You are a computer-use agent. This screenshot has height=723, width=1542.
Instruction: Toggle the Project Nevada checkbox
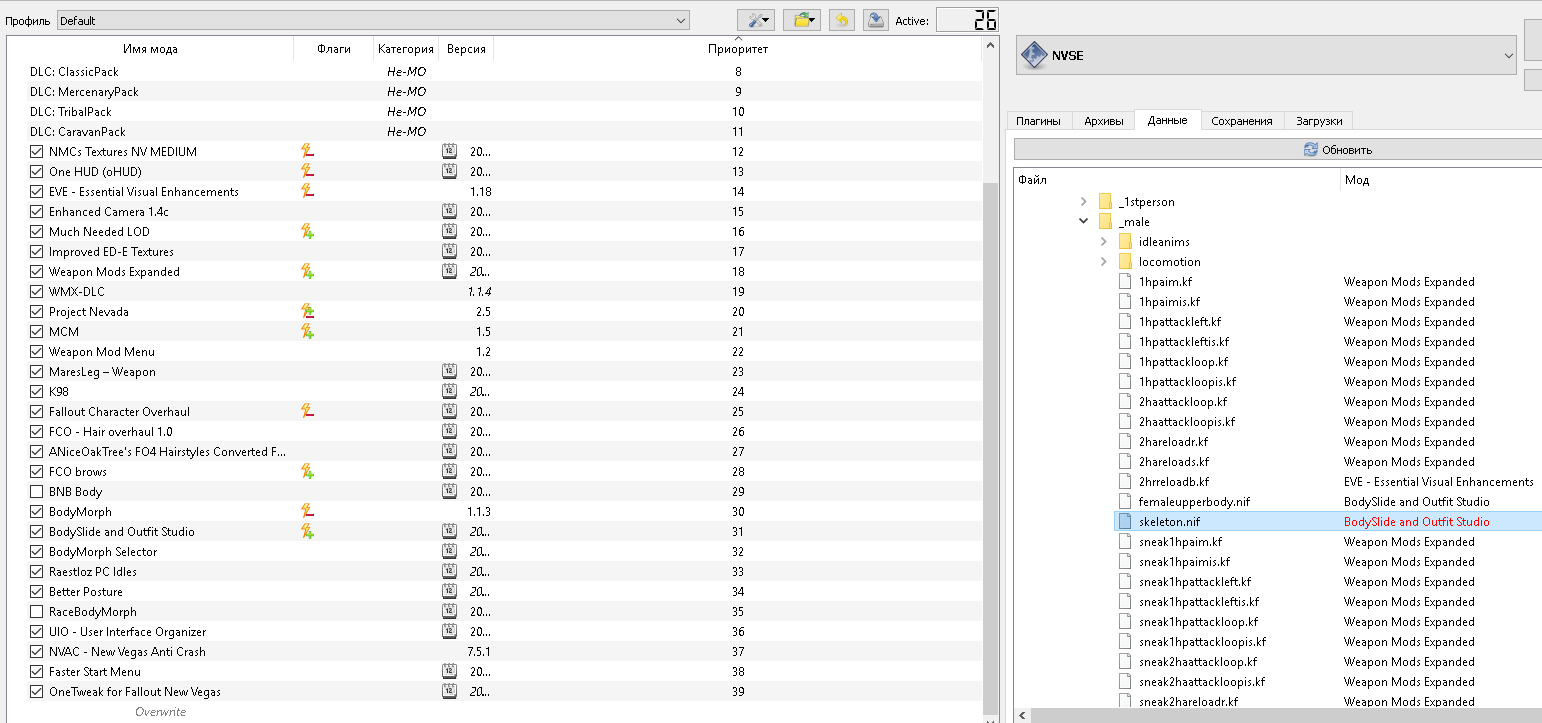[37, 312]
